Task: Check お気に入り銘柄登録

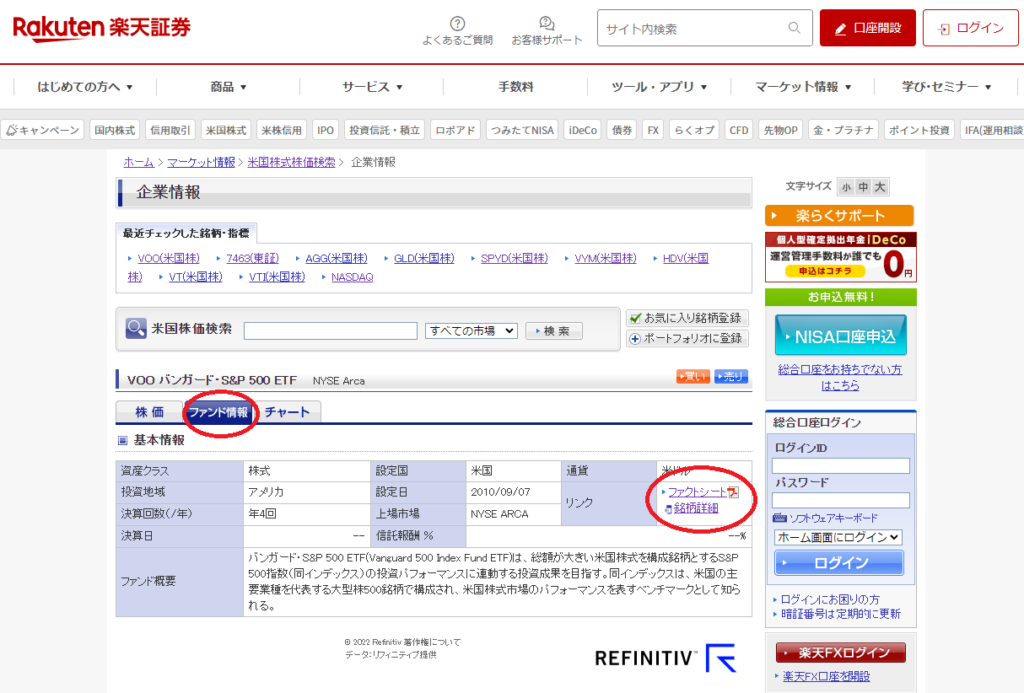Action: tap(687, 318)
